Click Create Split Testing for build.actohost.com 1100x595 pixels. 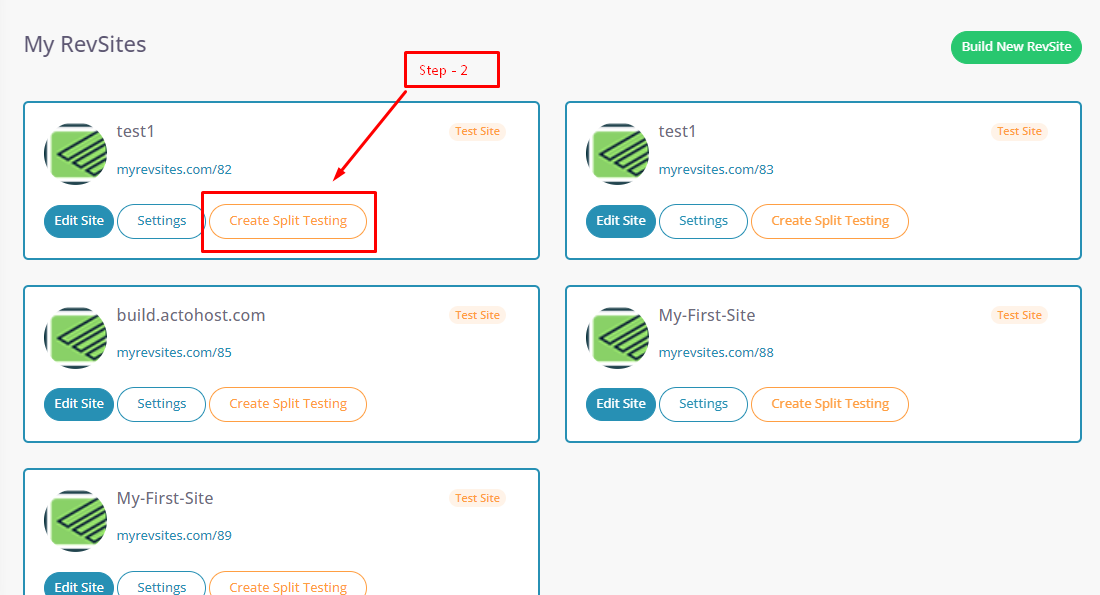tap(287, 404)
